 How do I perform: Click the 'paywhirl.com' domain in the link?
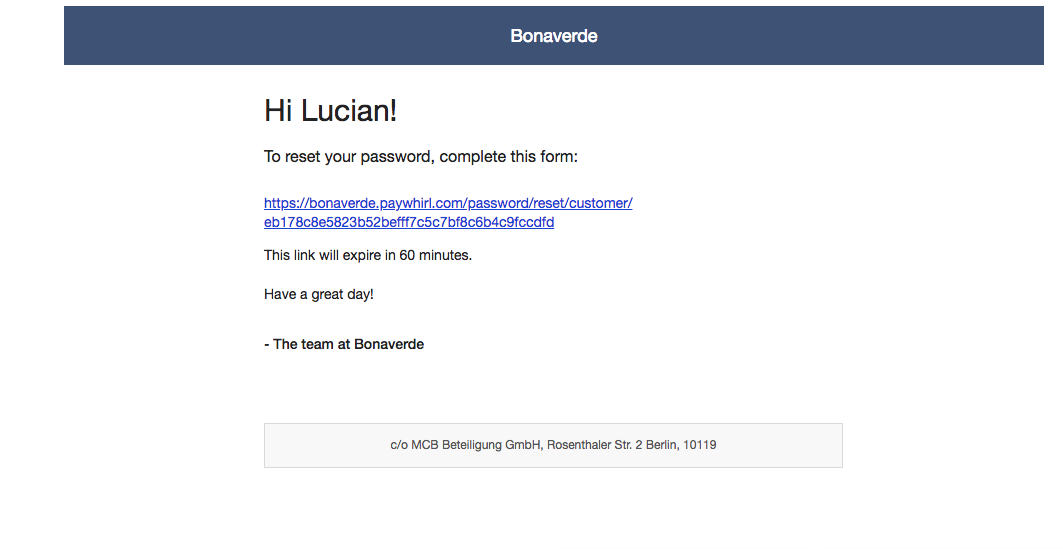(x=422, y=203)
